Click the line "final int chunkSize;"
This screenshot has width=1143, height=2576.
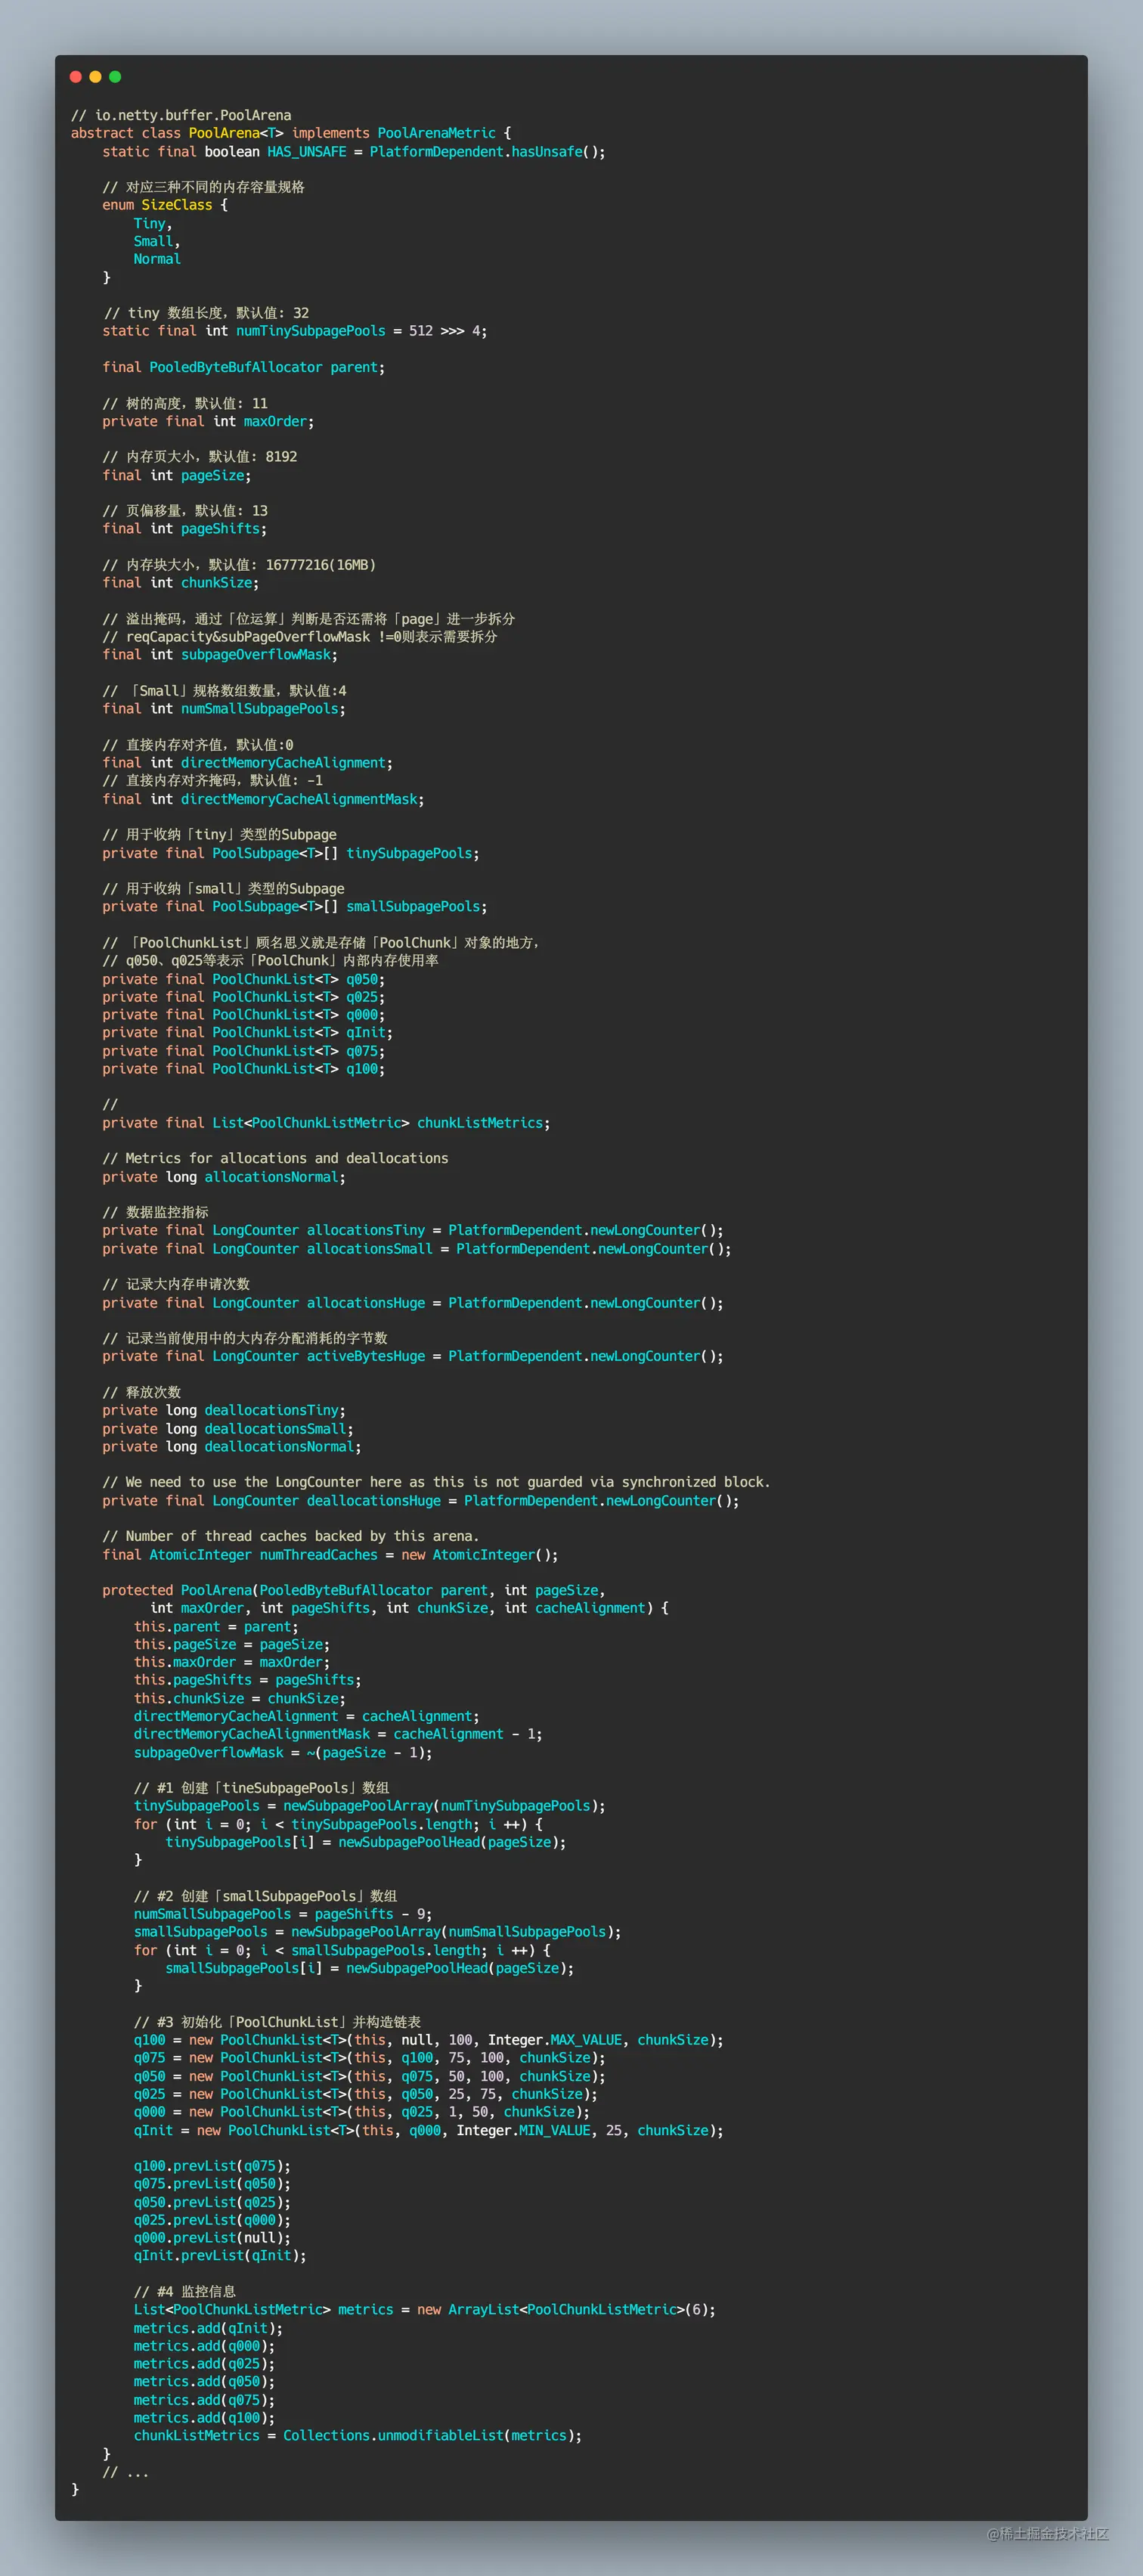click(x=181, y=583)
